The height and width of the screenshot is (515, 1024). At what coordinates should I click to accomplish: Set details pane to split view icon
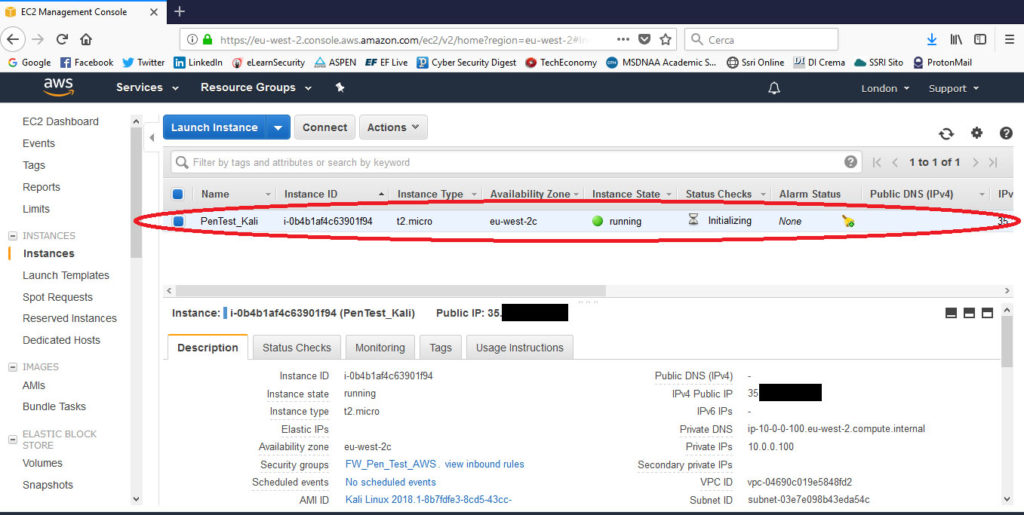(969, 313)
